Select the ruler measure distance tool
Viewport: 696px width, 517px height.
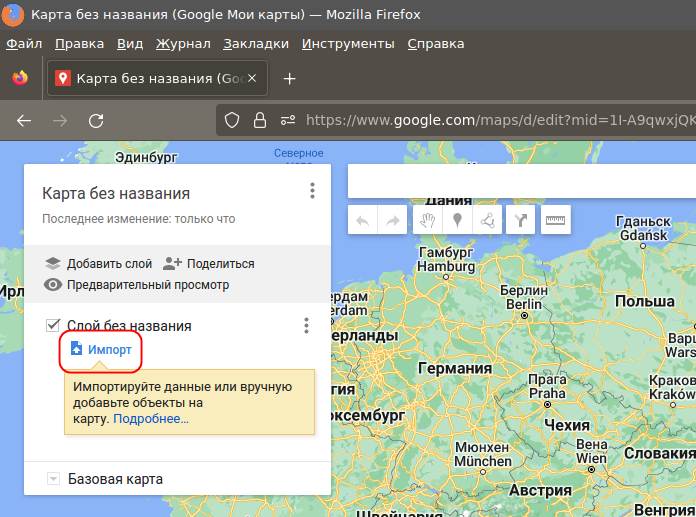point(555,220)
